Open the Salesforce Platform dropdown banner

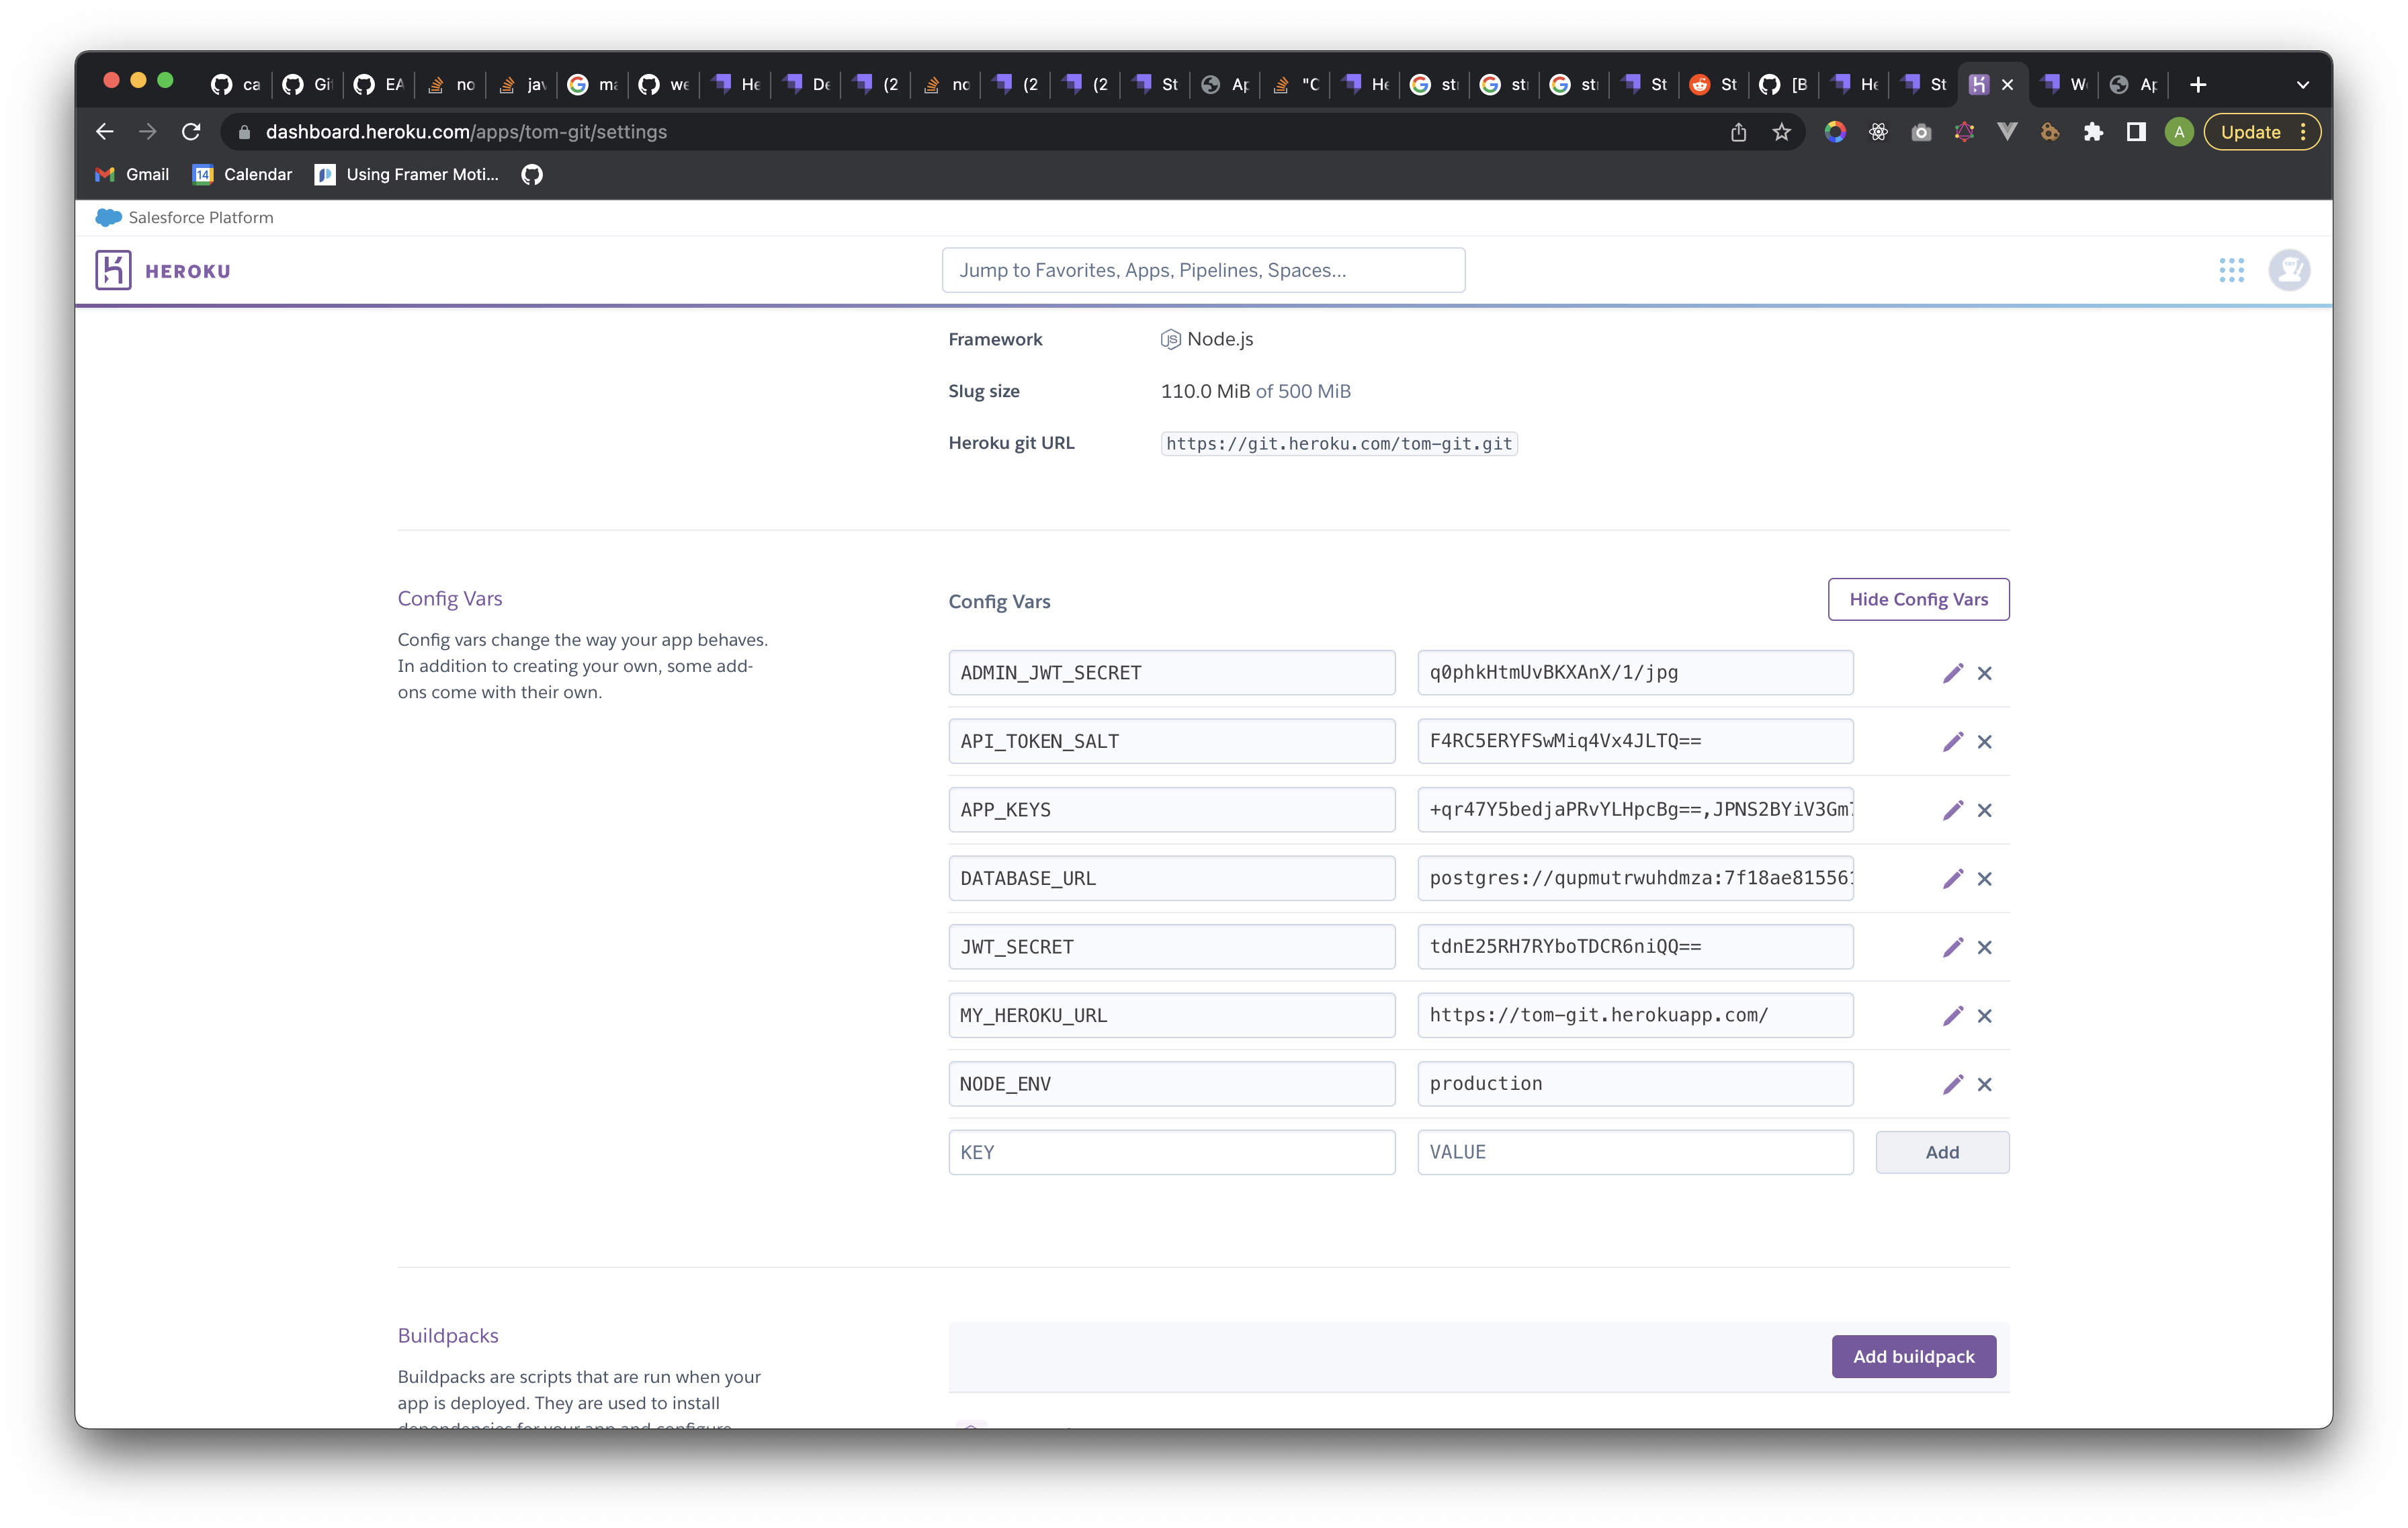[x=184, y=217]
